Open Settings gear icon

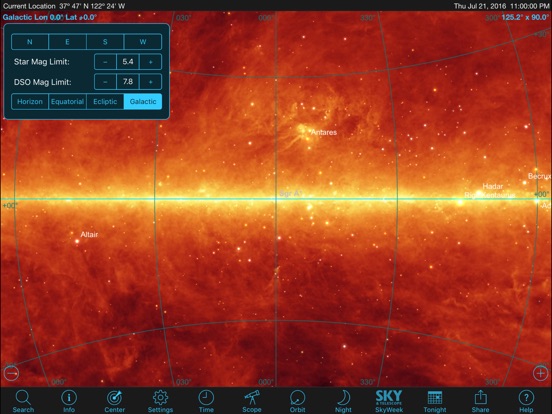[160, 398]
